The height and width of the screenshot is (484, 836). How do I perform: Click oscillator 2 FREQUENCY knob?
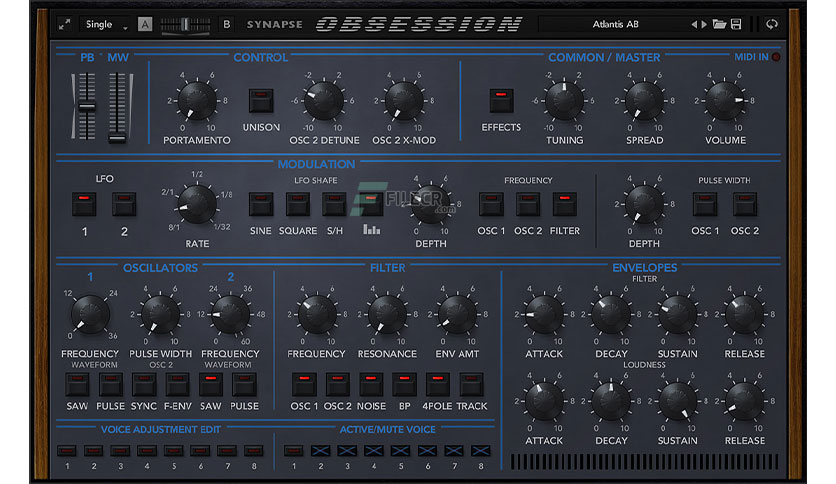click(230, 314)
